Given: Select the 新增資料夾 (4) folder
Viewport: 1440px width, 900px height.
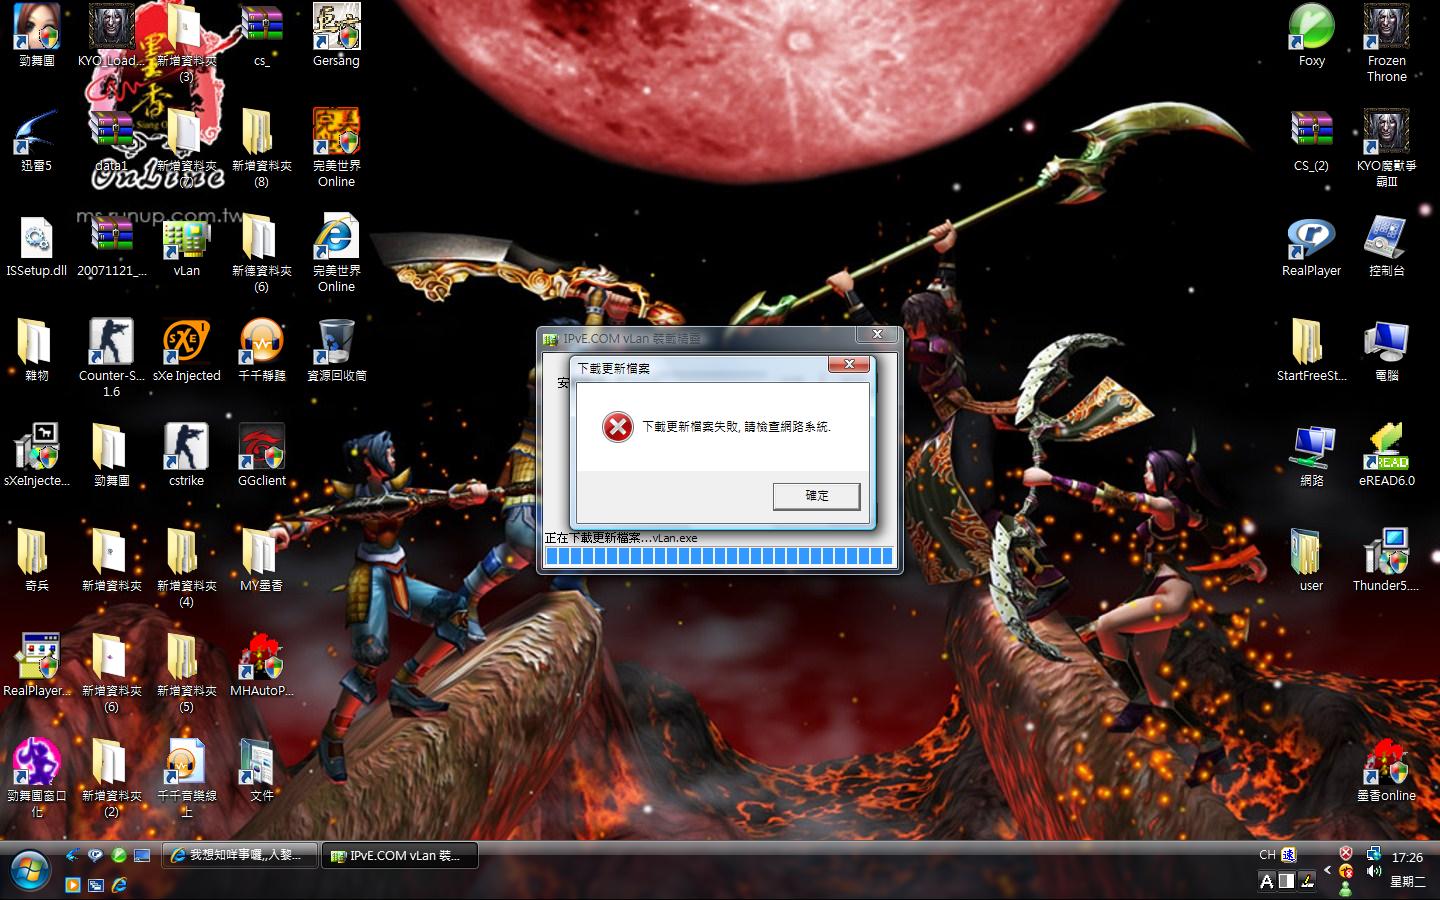Looking at the screenshot, I should point(187,568).
